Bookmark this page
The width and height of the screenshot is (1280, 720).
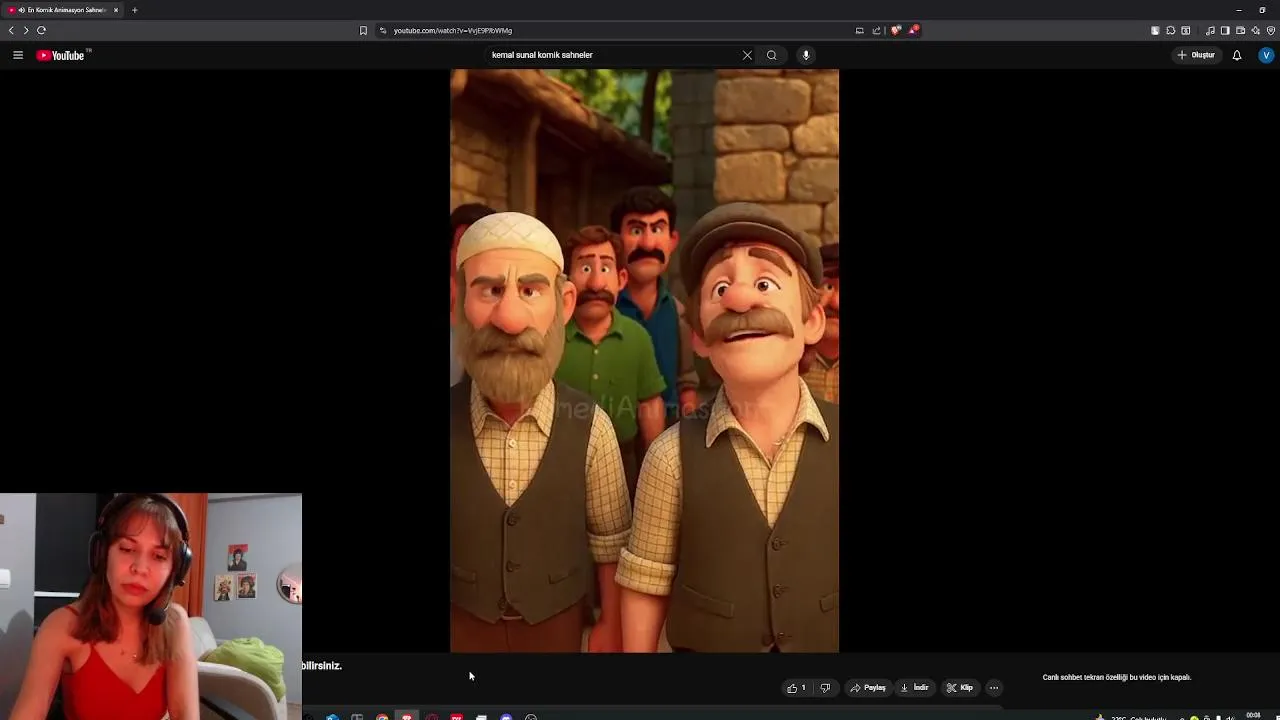(363, 30)
